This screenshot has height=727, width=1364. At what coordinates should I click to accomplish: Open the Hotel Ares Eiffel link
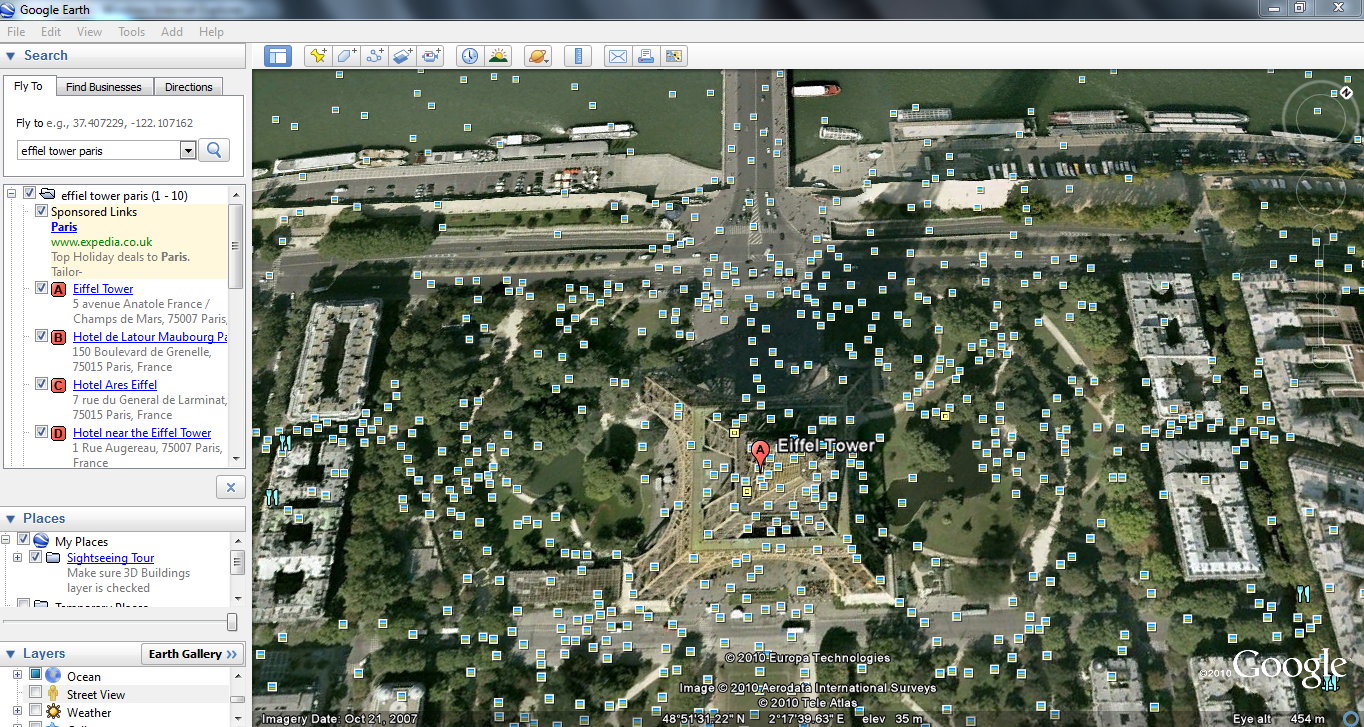click(x=115, y=385)
